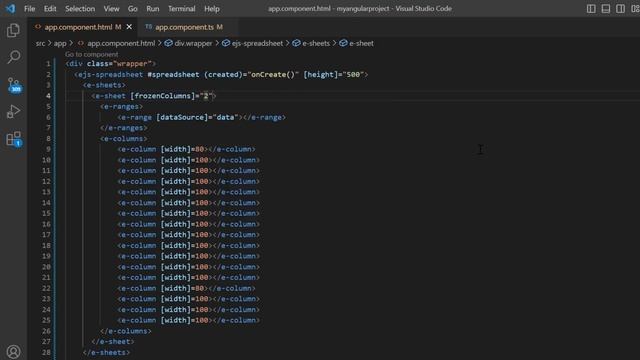
Task: Click 'onCreate()' handler on line 2
Action: (273, 75)
